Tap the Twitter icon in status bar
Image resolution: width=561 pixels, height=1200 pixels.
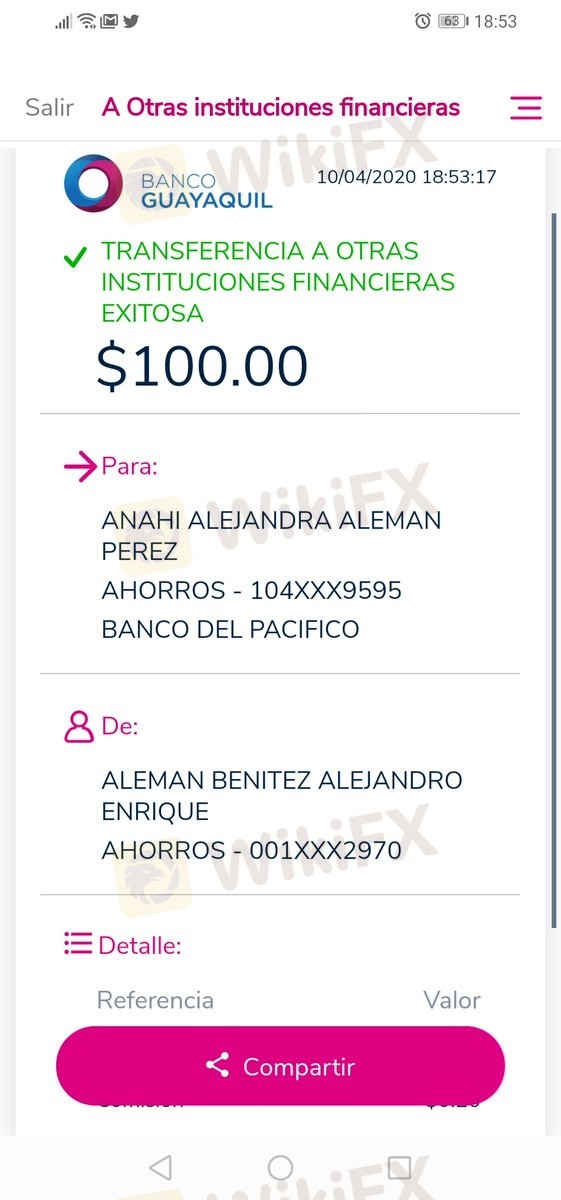[131, 20]
